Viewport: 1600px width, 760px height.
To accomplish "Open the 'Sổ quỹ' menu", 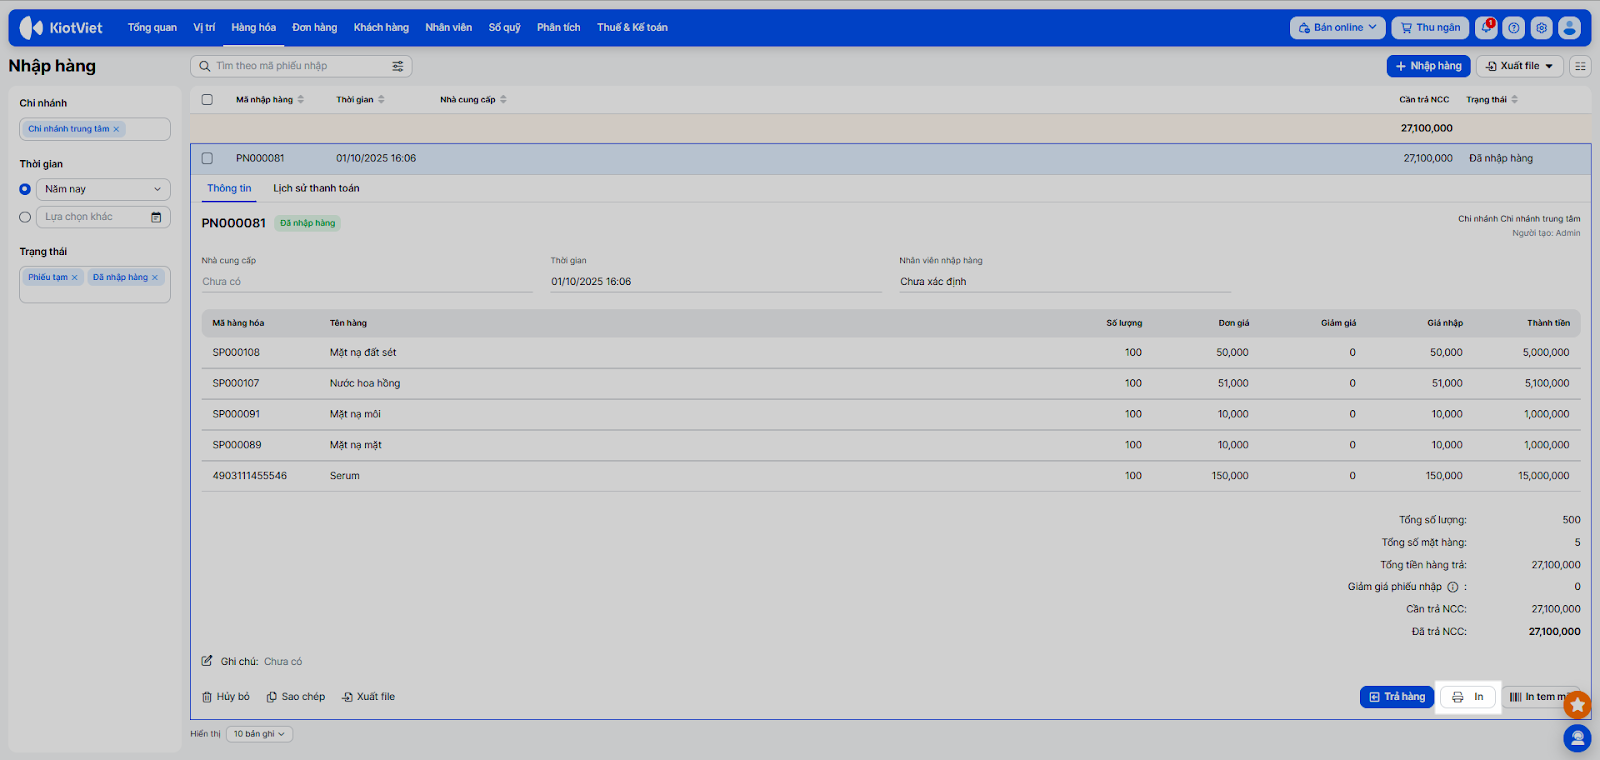I will pyautogui.click(x=505, y=28).
